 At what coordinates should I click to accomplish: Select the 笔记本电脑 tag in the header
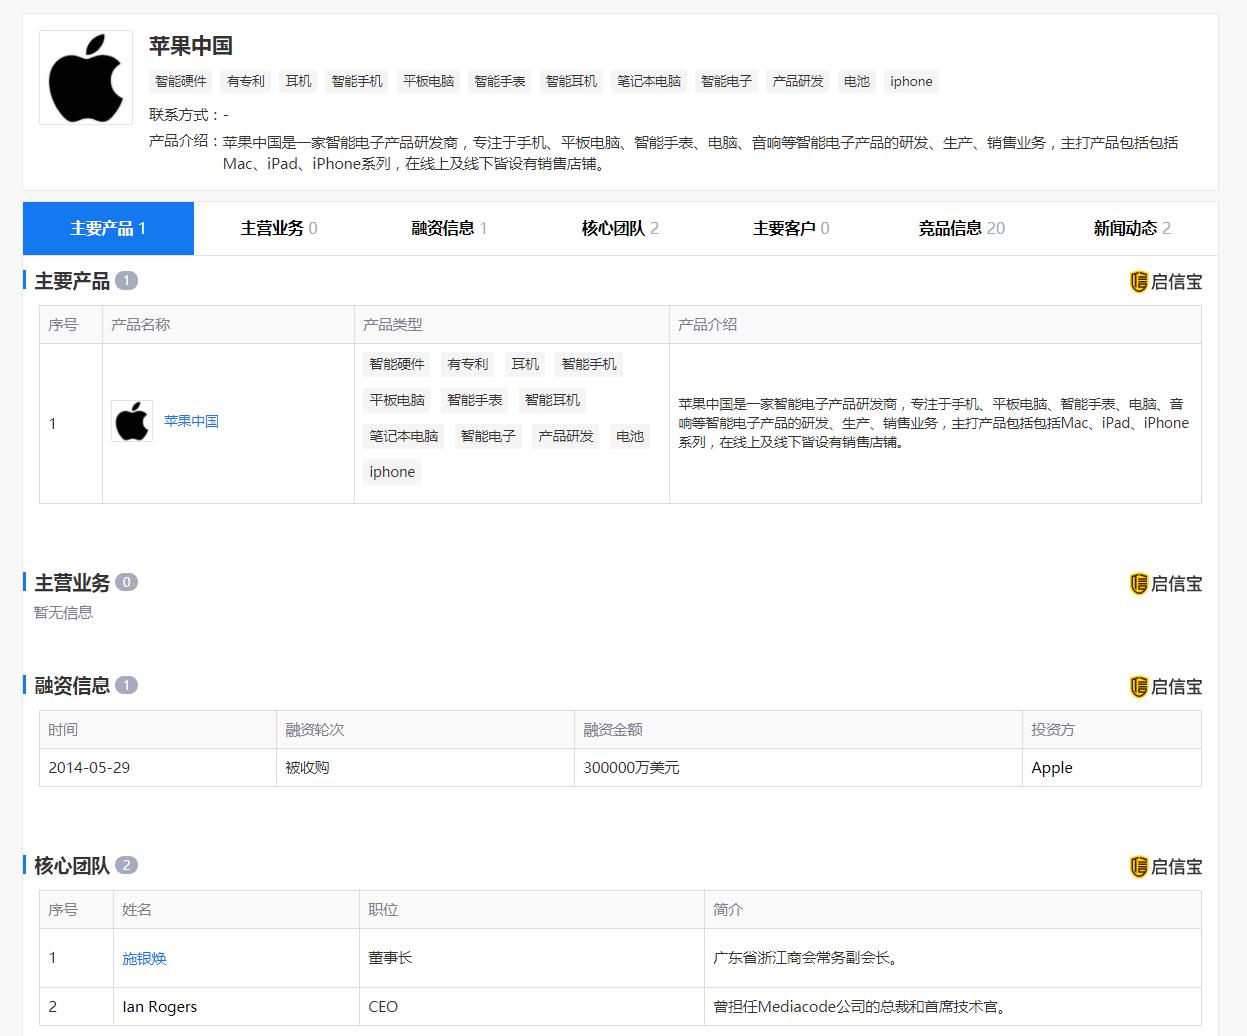(648, 81)
